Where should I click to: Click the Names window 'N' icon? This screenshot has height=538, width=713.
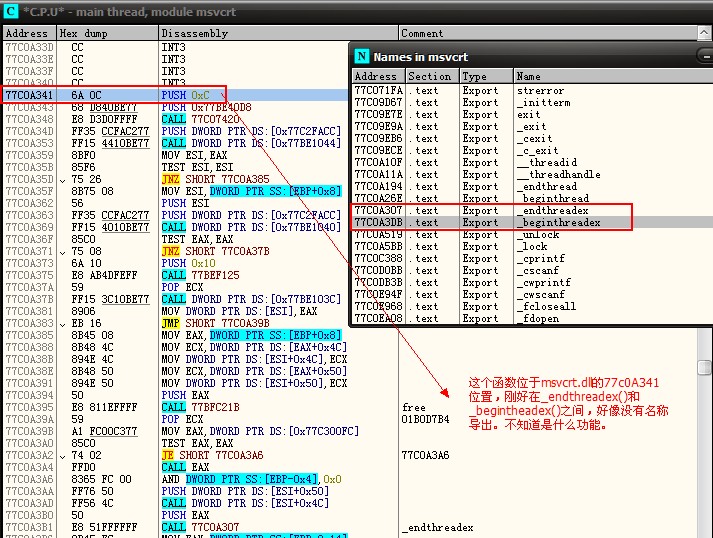362,56
